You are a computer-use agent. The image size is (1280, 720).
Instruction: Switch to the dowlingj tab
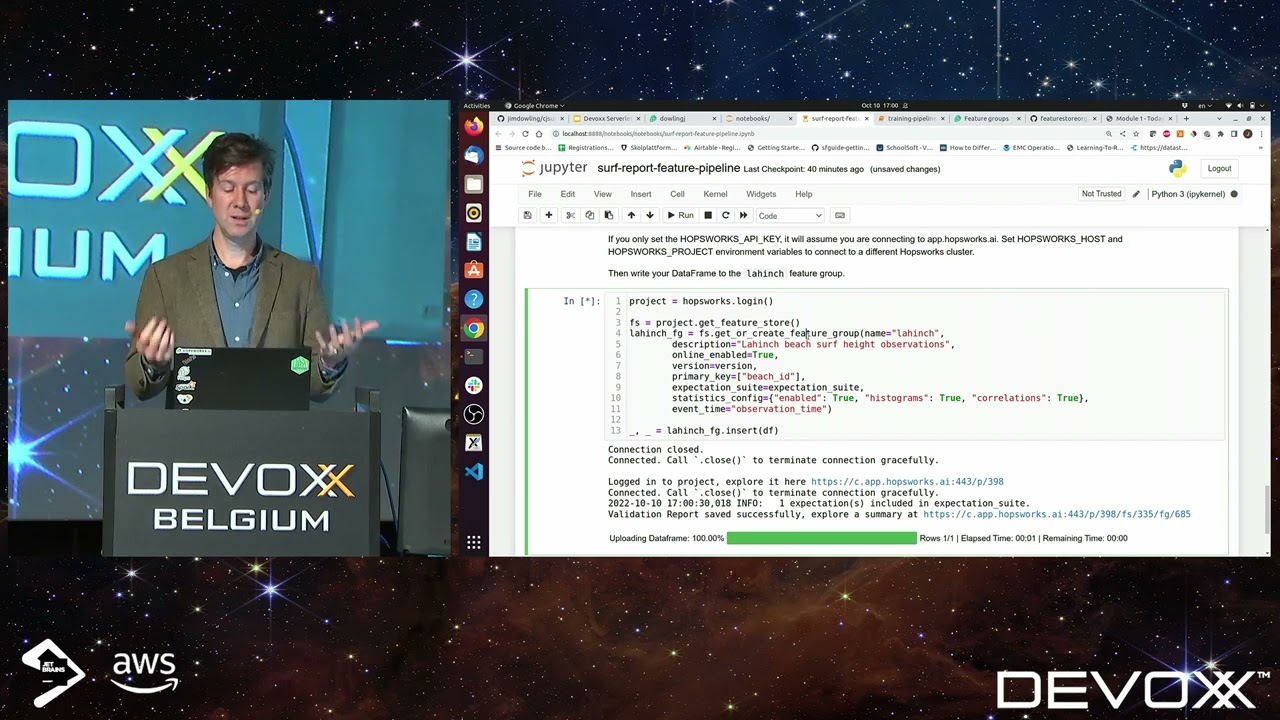[682, 118]
